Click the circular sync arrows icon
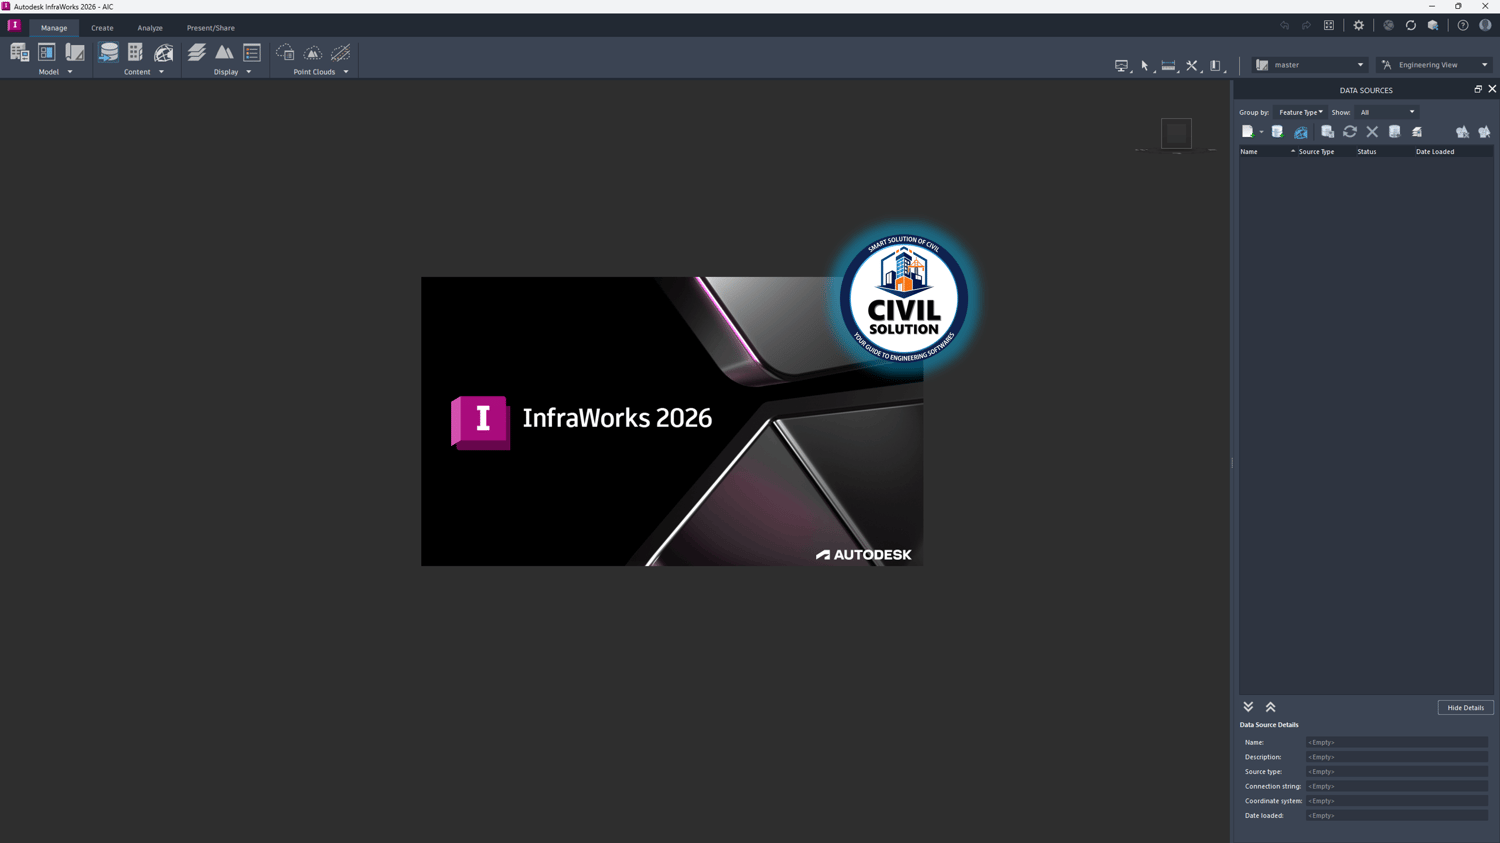Image resolution: width=1500 pixels, height=843 pixels. point(1411,26)
